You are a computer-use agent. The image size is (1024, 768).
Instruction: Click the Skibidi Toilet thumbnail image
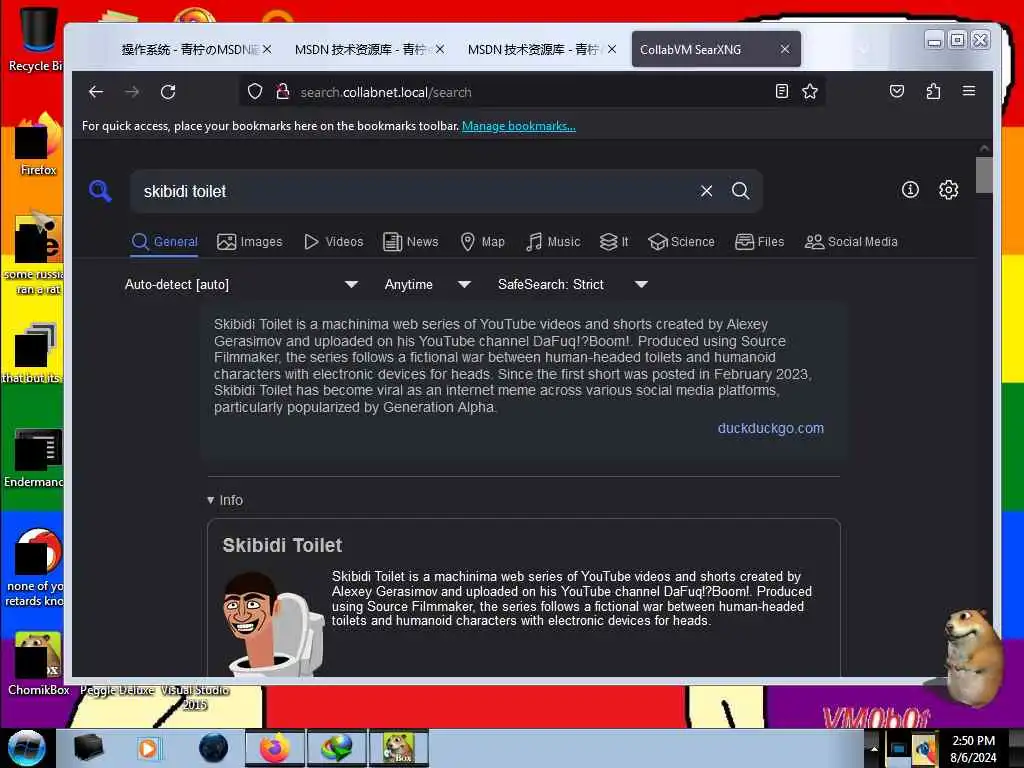tap(272, 623)
